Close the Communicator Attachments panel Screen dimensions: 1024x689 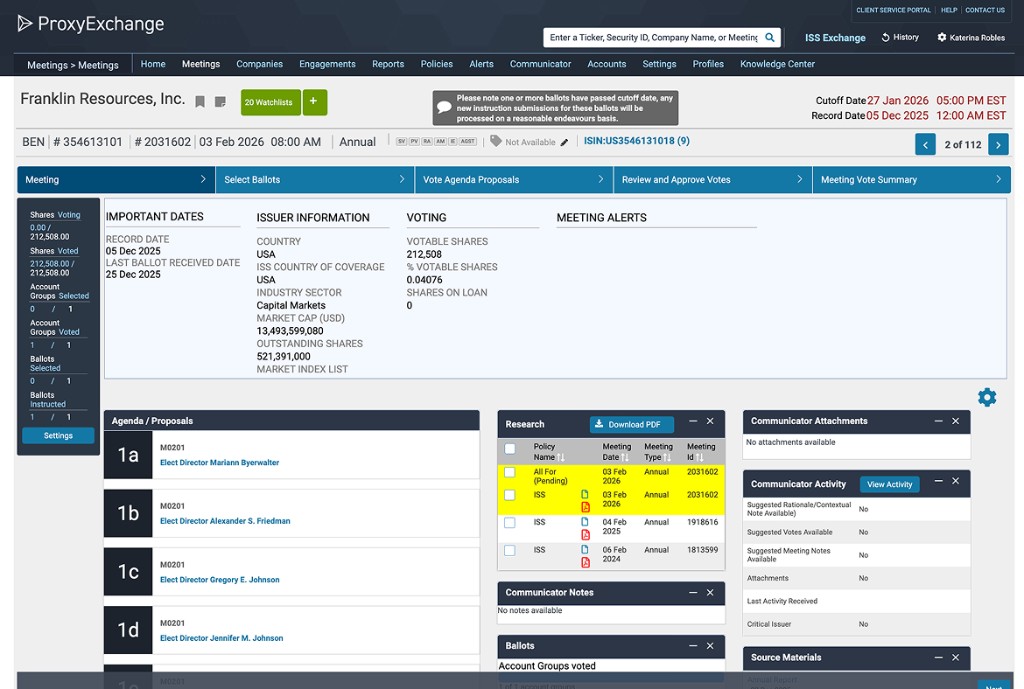point(955,421)
